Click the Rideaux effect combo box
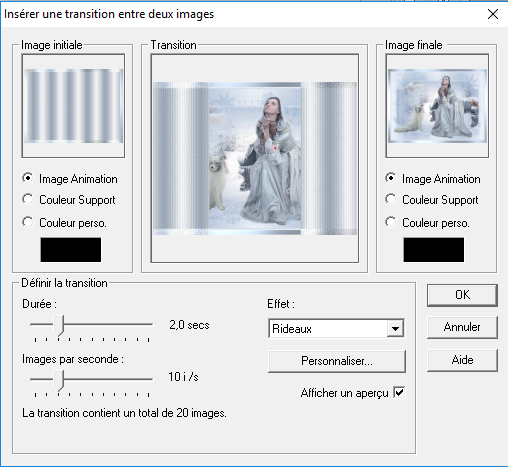 pos(336,329)
